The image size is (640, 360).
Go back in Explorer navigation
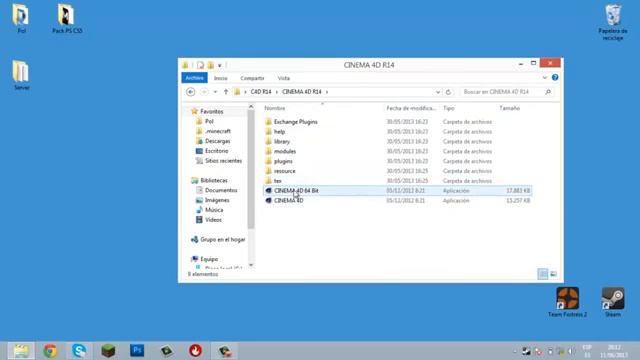[x=191, y=92]
